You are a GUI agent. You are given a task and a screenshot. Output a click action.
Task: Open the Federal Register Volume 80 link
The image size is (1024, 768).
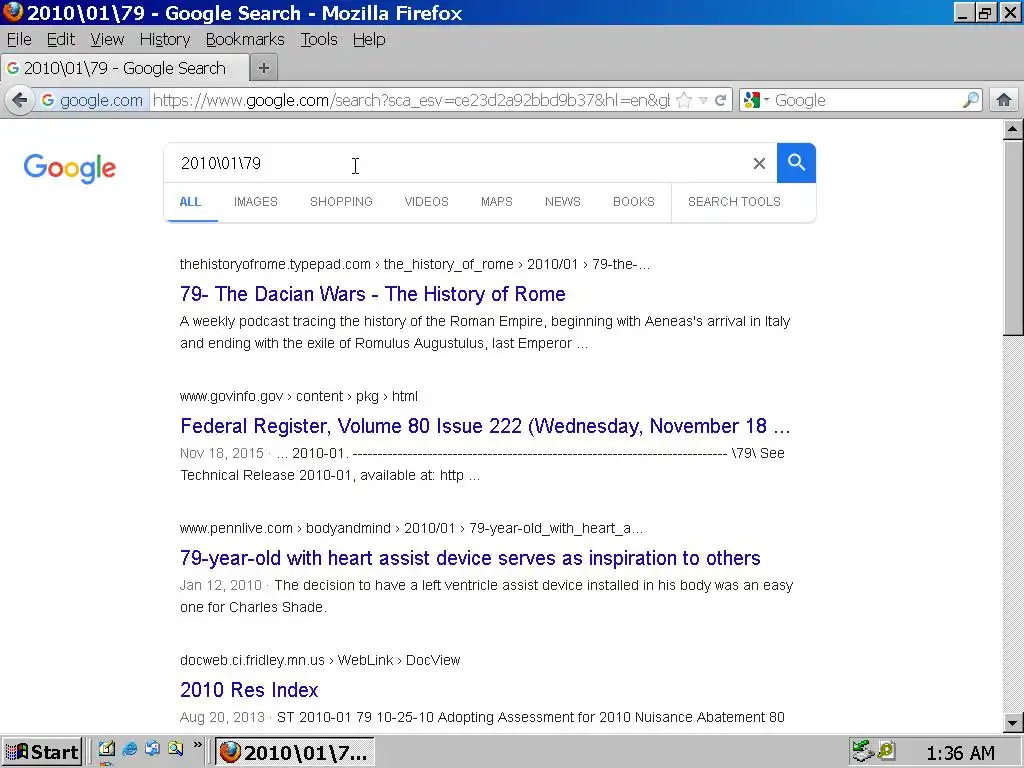pyautogui.click(x=485, y=426)
